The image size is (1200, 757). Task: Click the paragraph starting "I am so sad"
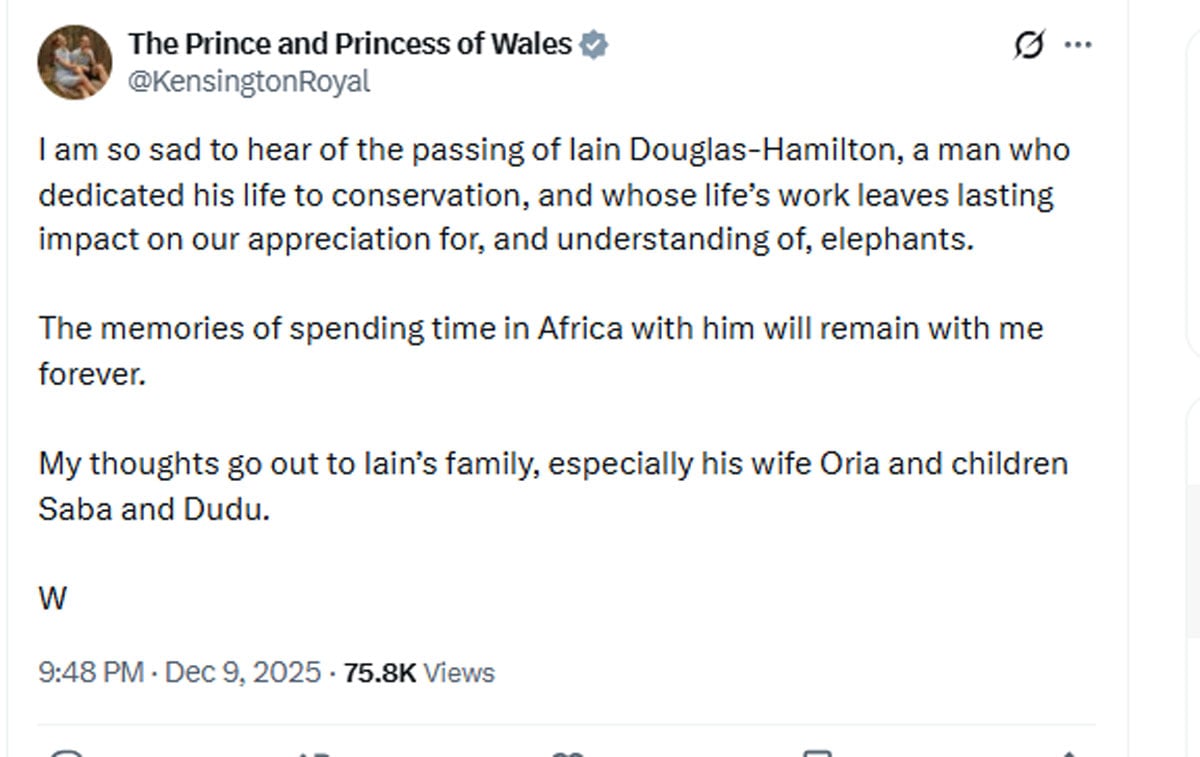[x=553, y=195]
